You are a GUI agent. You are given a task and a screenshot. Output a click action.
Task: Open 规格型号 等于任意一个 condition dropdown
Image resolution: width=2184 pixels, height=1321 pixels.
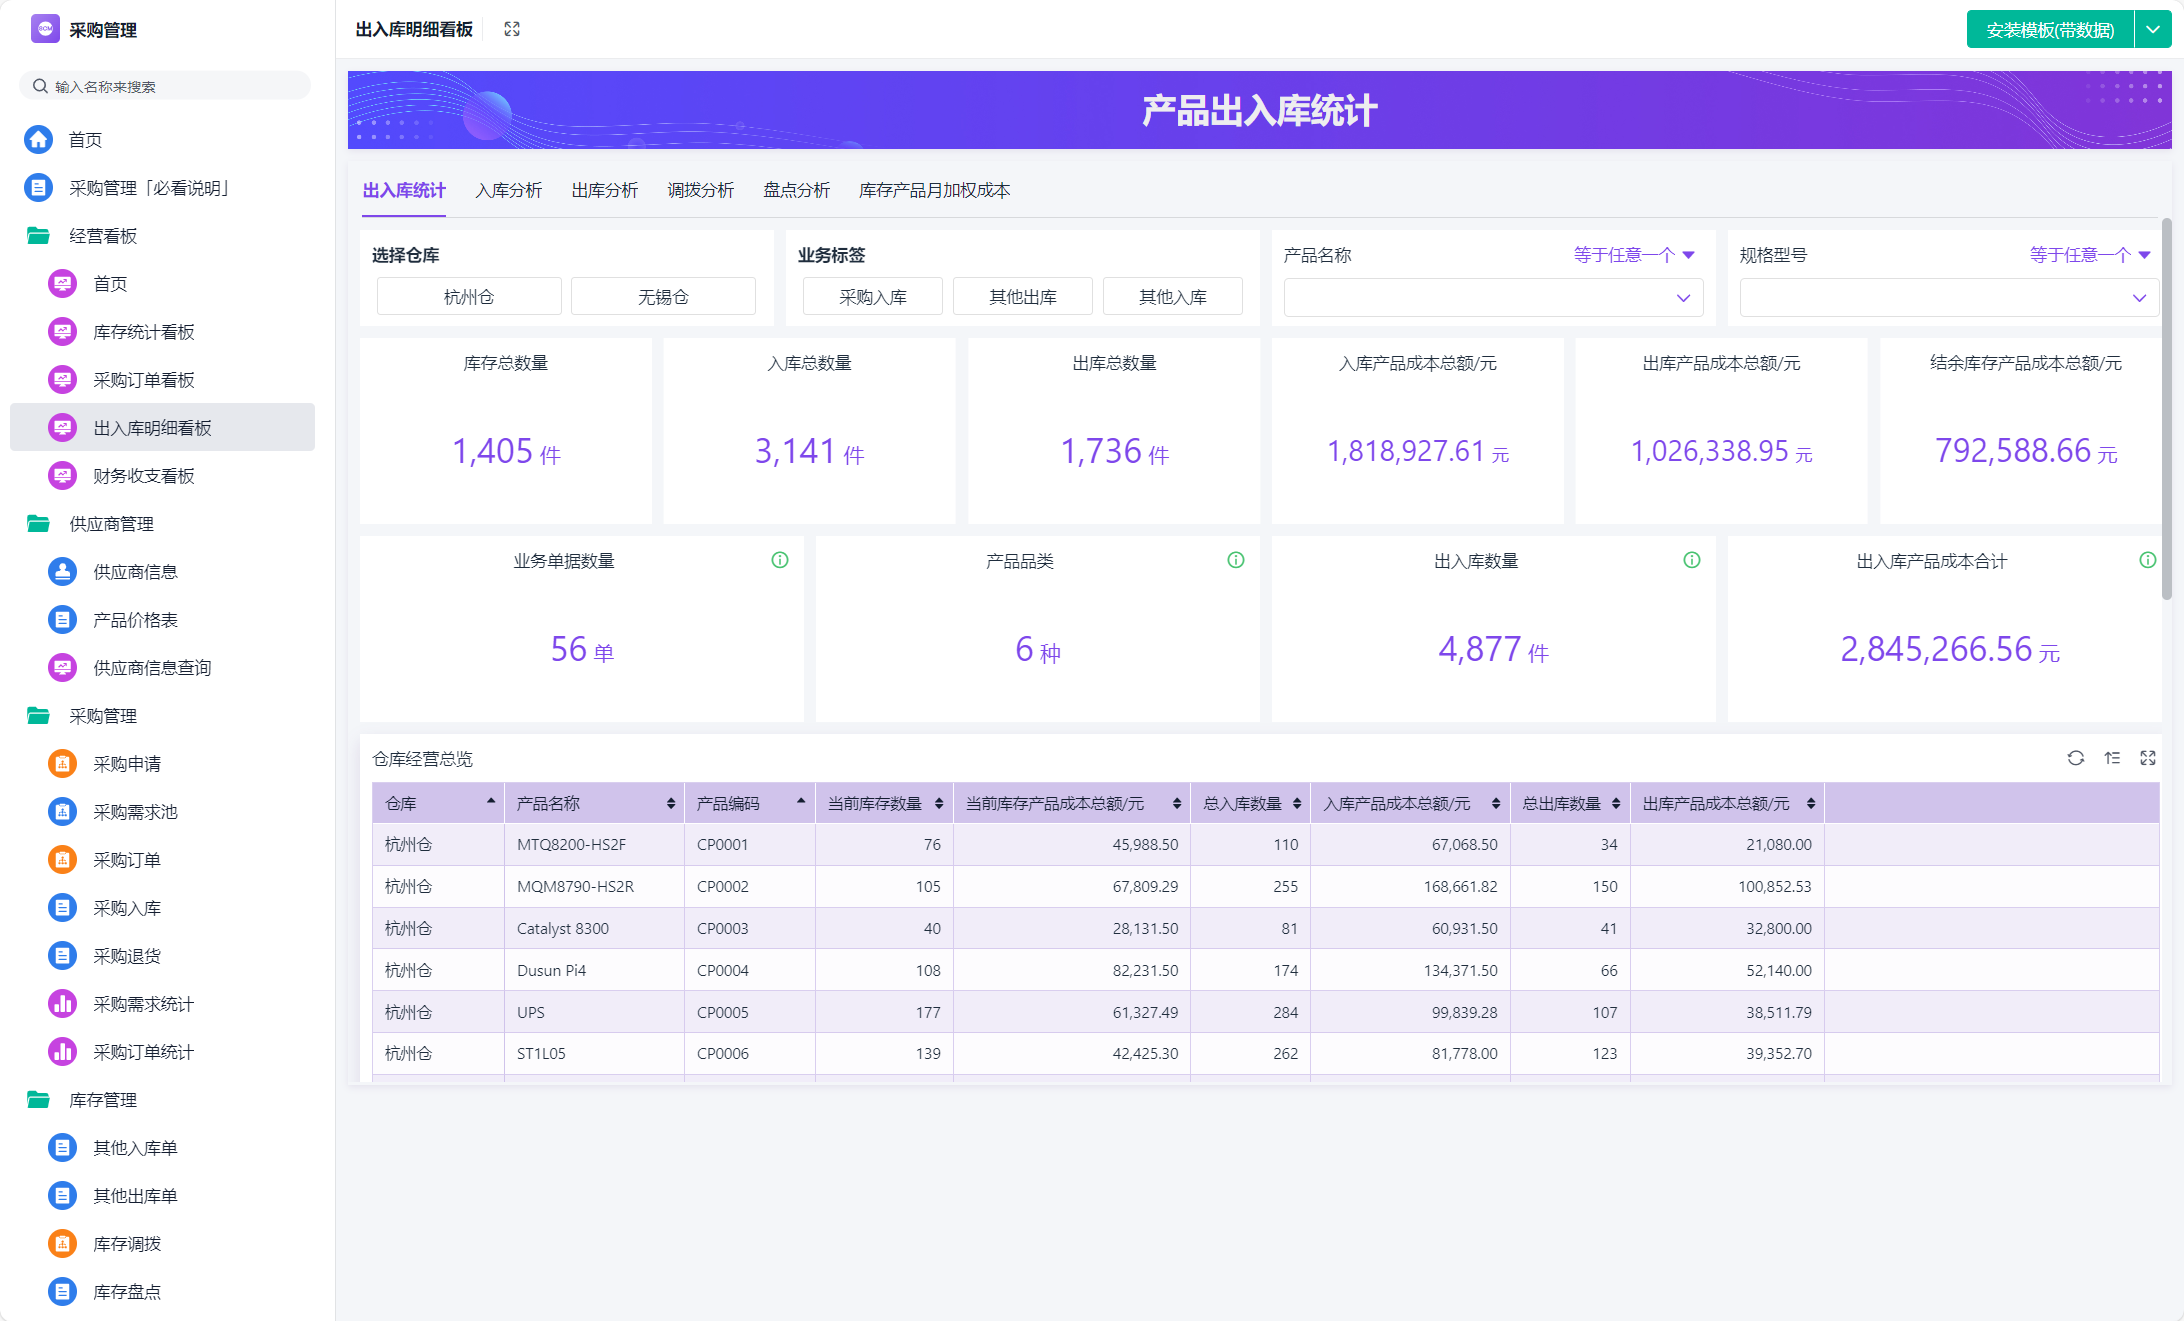tap(2090, 255)
